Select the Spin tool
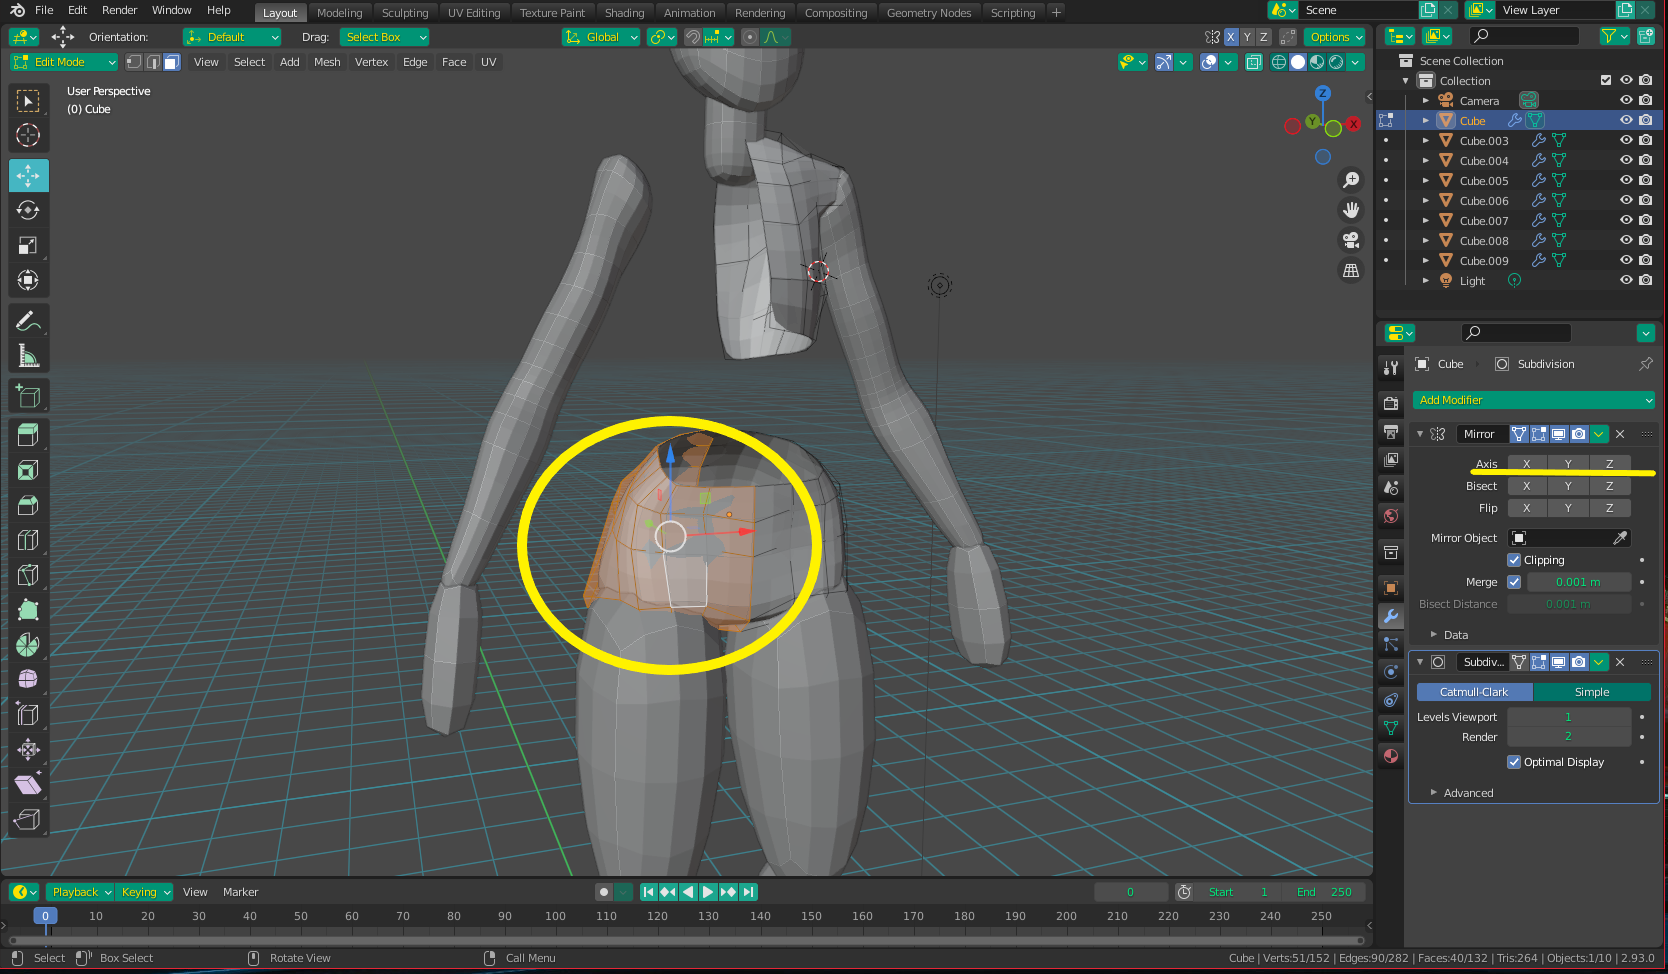The image size is (1668, 974). [x=28, y=645]
